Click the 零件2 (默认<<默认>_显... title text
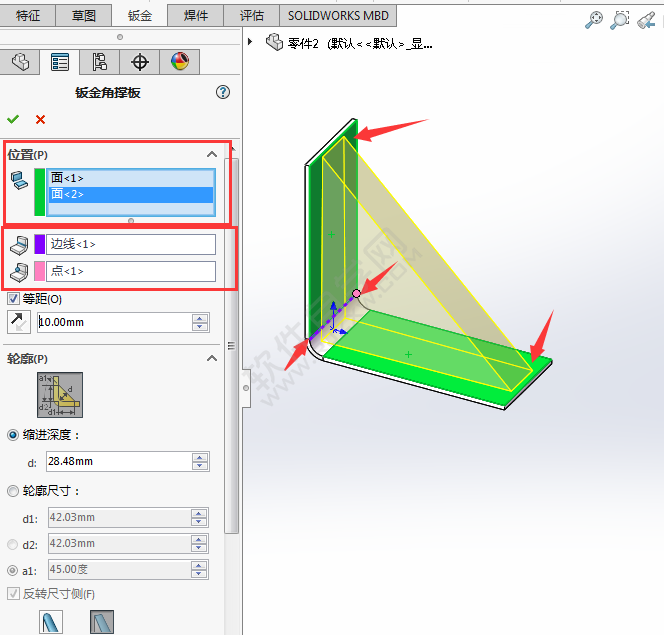The height and width of the screenshot is (635, 664). click(360, 43)
